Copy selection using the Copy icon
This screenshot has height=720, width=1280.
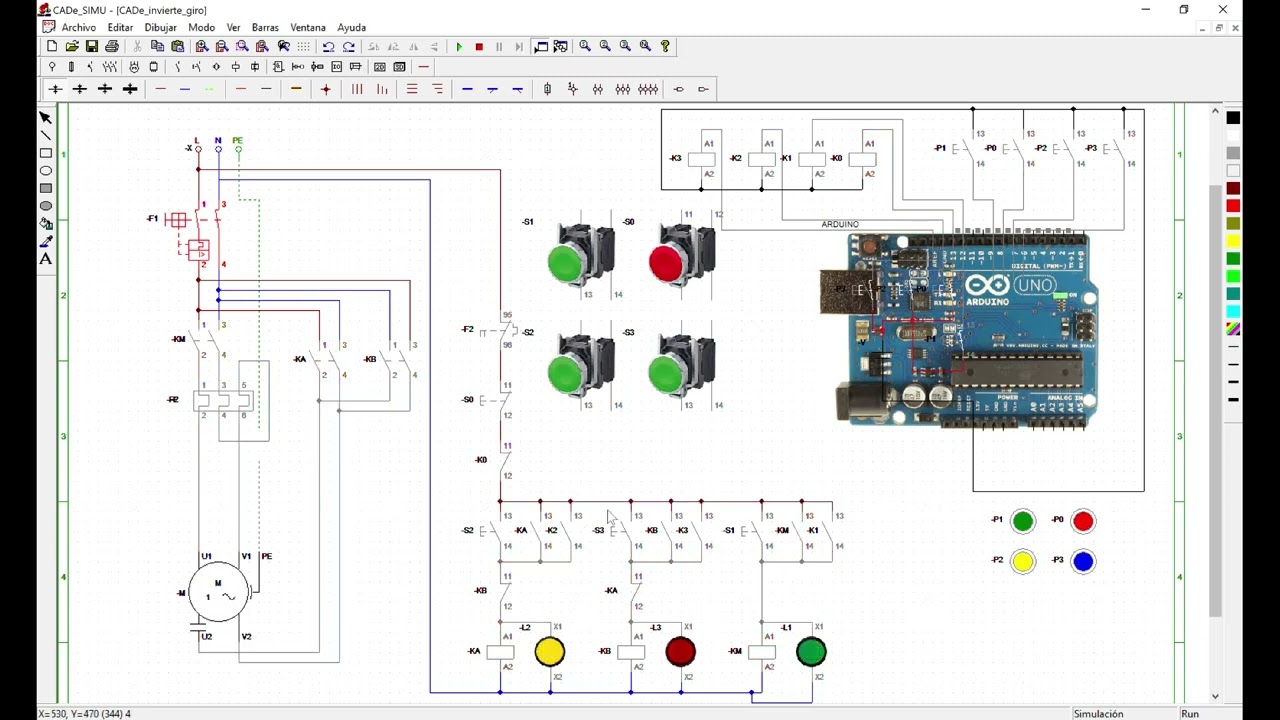point(157,46)
